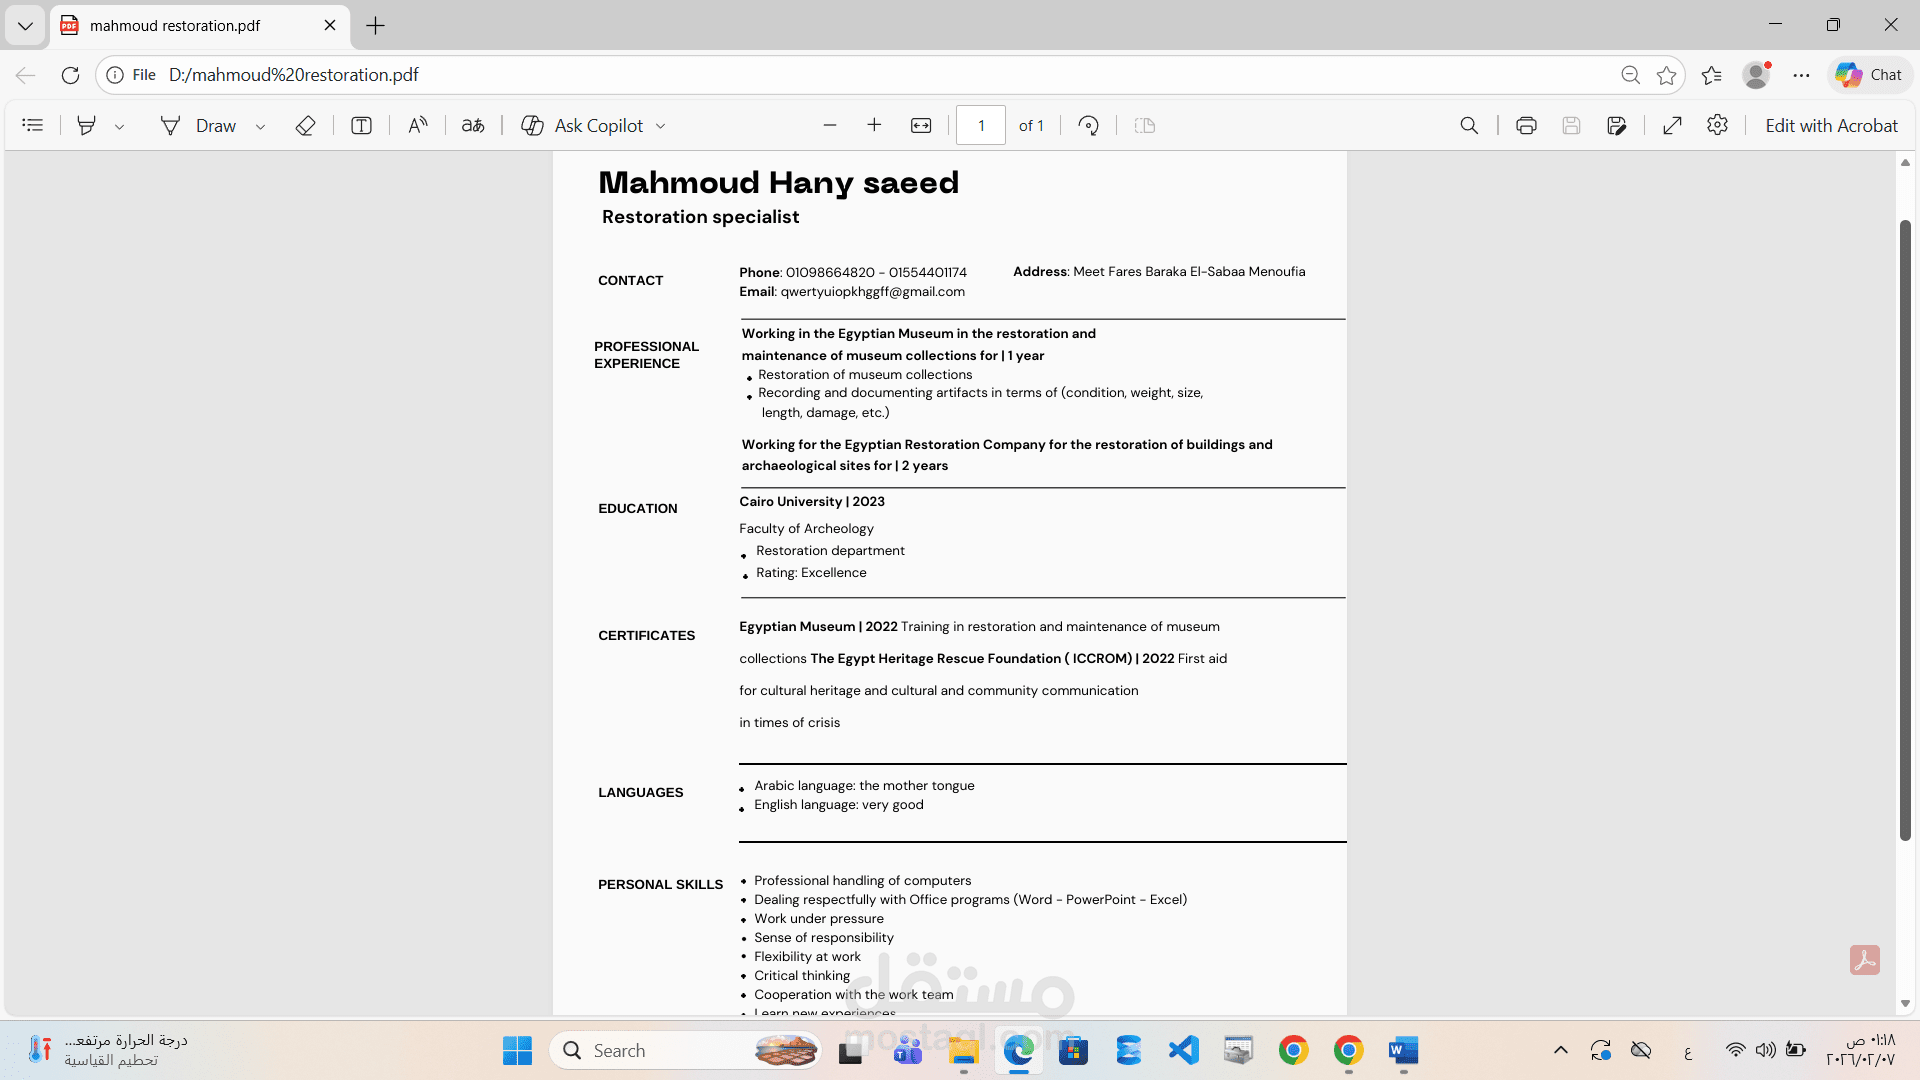Open the PDF settings gear
Image resolution: width=1920 pixels, height=1080 pixels.
(1718, 125)
